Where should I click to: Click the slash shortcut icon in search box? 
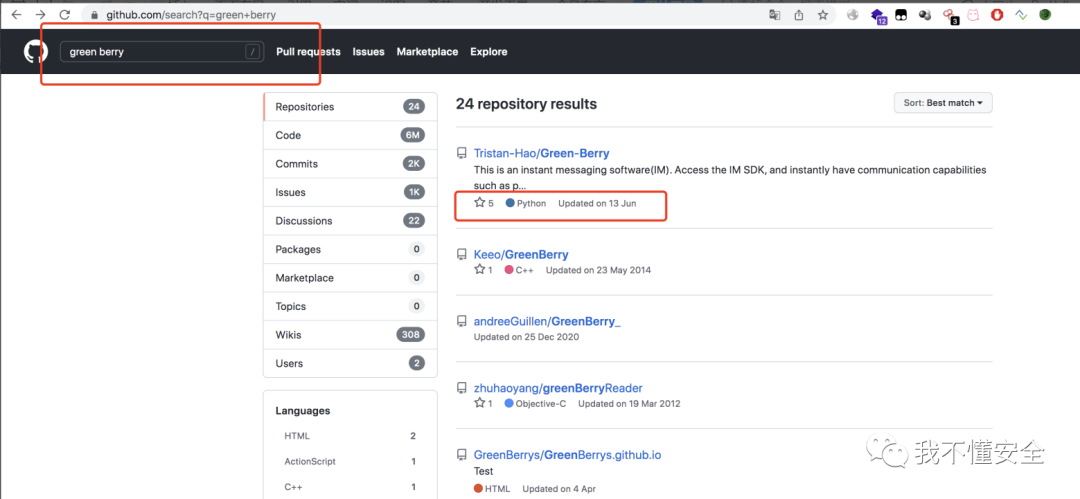pyautogui.click(x=253, y=52)
